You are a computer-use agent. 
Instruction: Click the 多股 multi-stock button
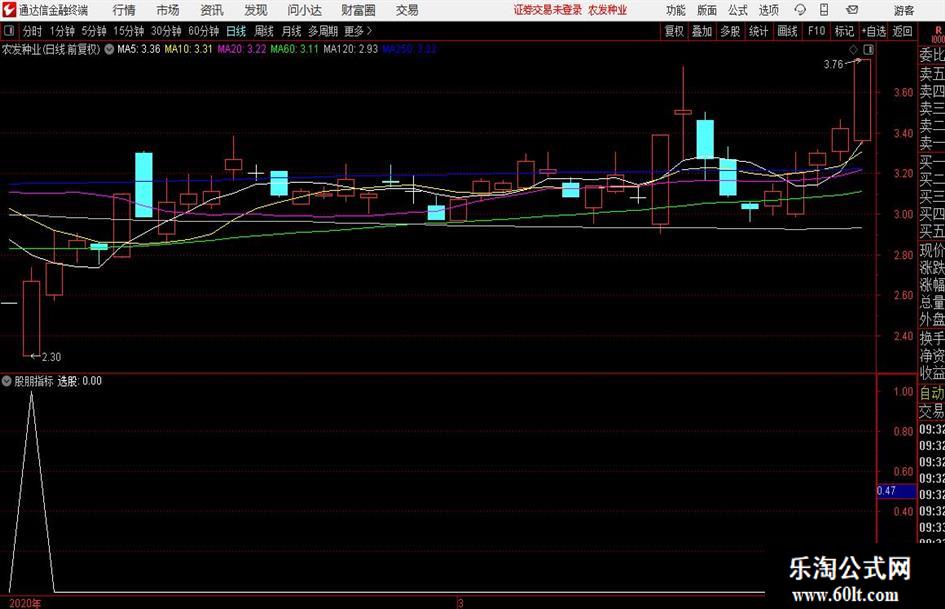pos(730,31)
